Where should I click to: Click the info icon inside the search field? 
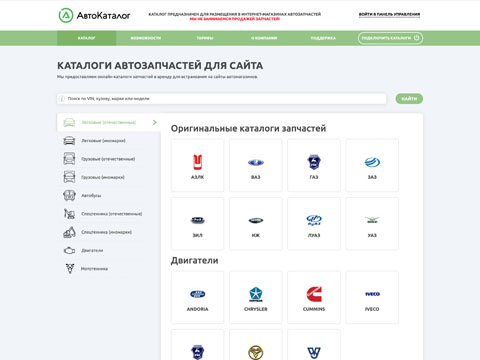point(62,99)
